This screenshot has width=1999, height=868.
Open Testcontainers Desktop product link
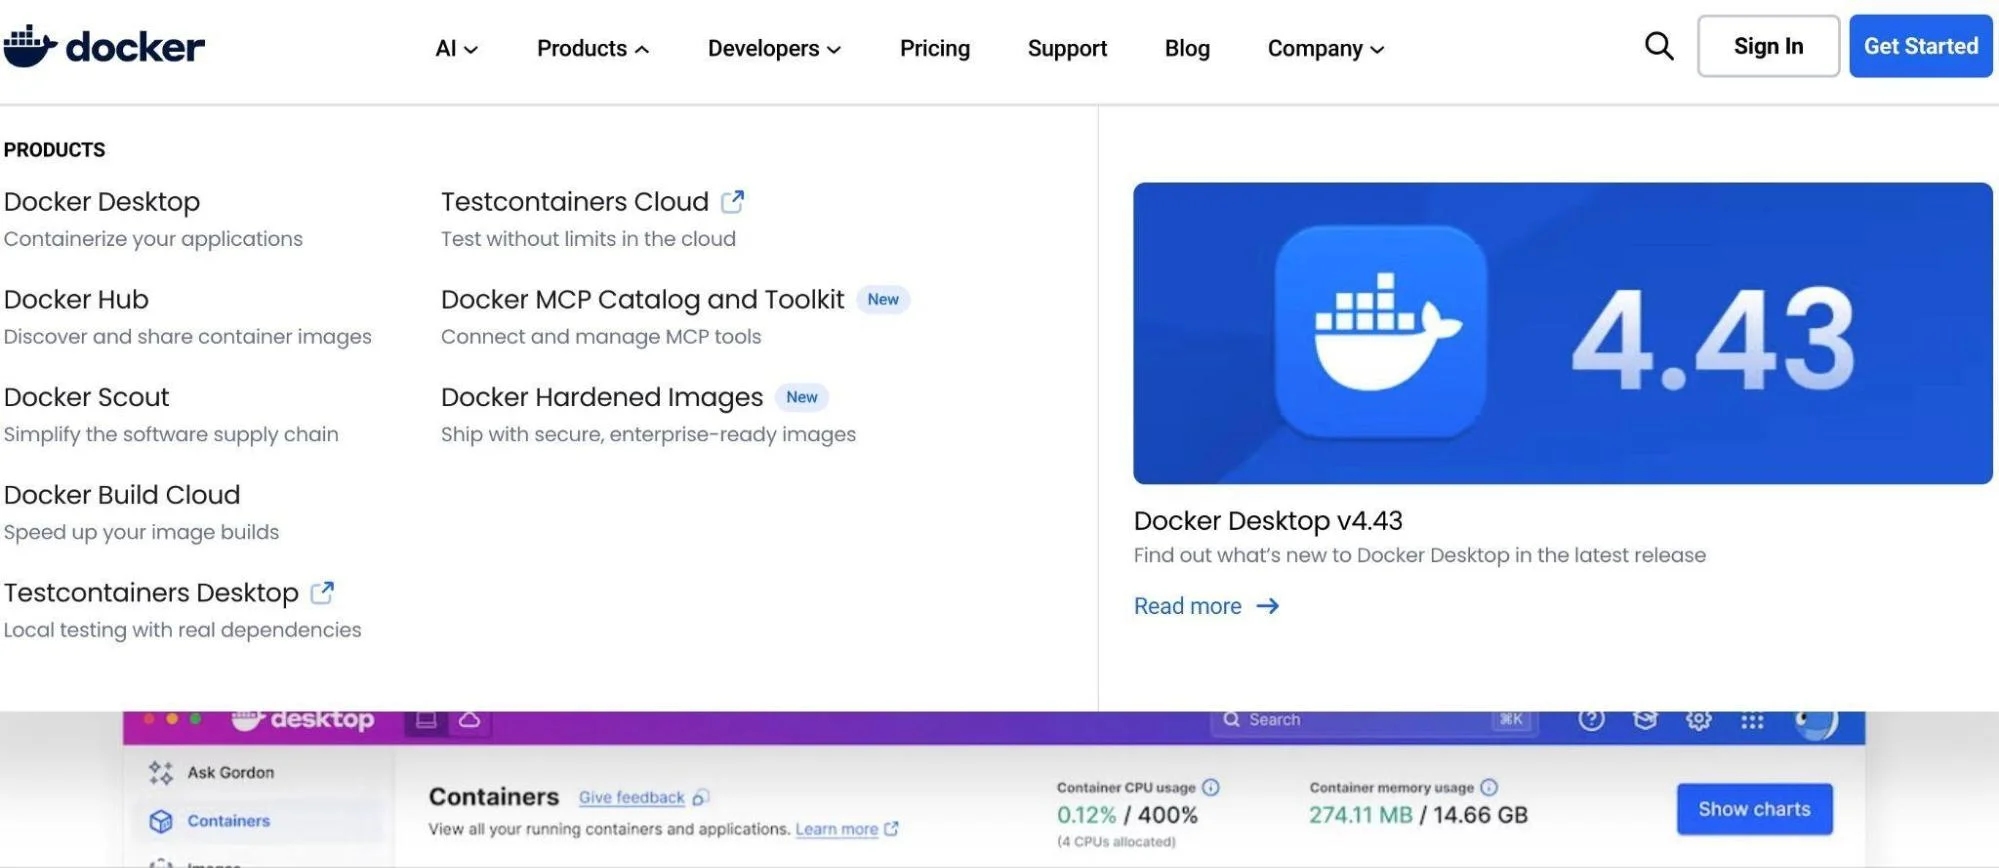pyautogui.click(x=151, y=592)
